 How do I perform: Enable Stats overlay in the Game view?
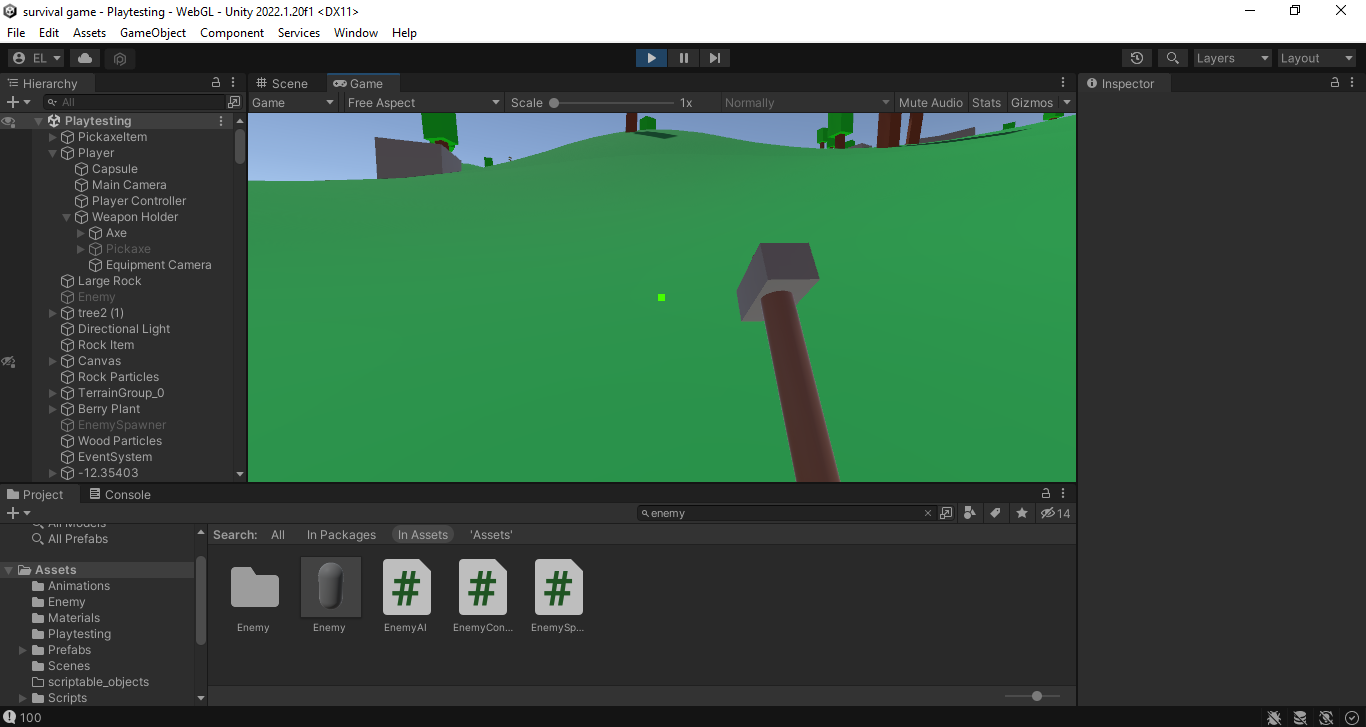click(986, 102)
